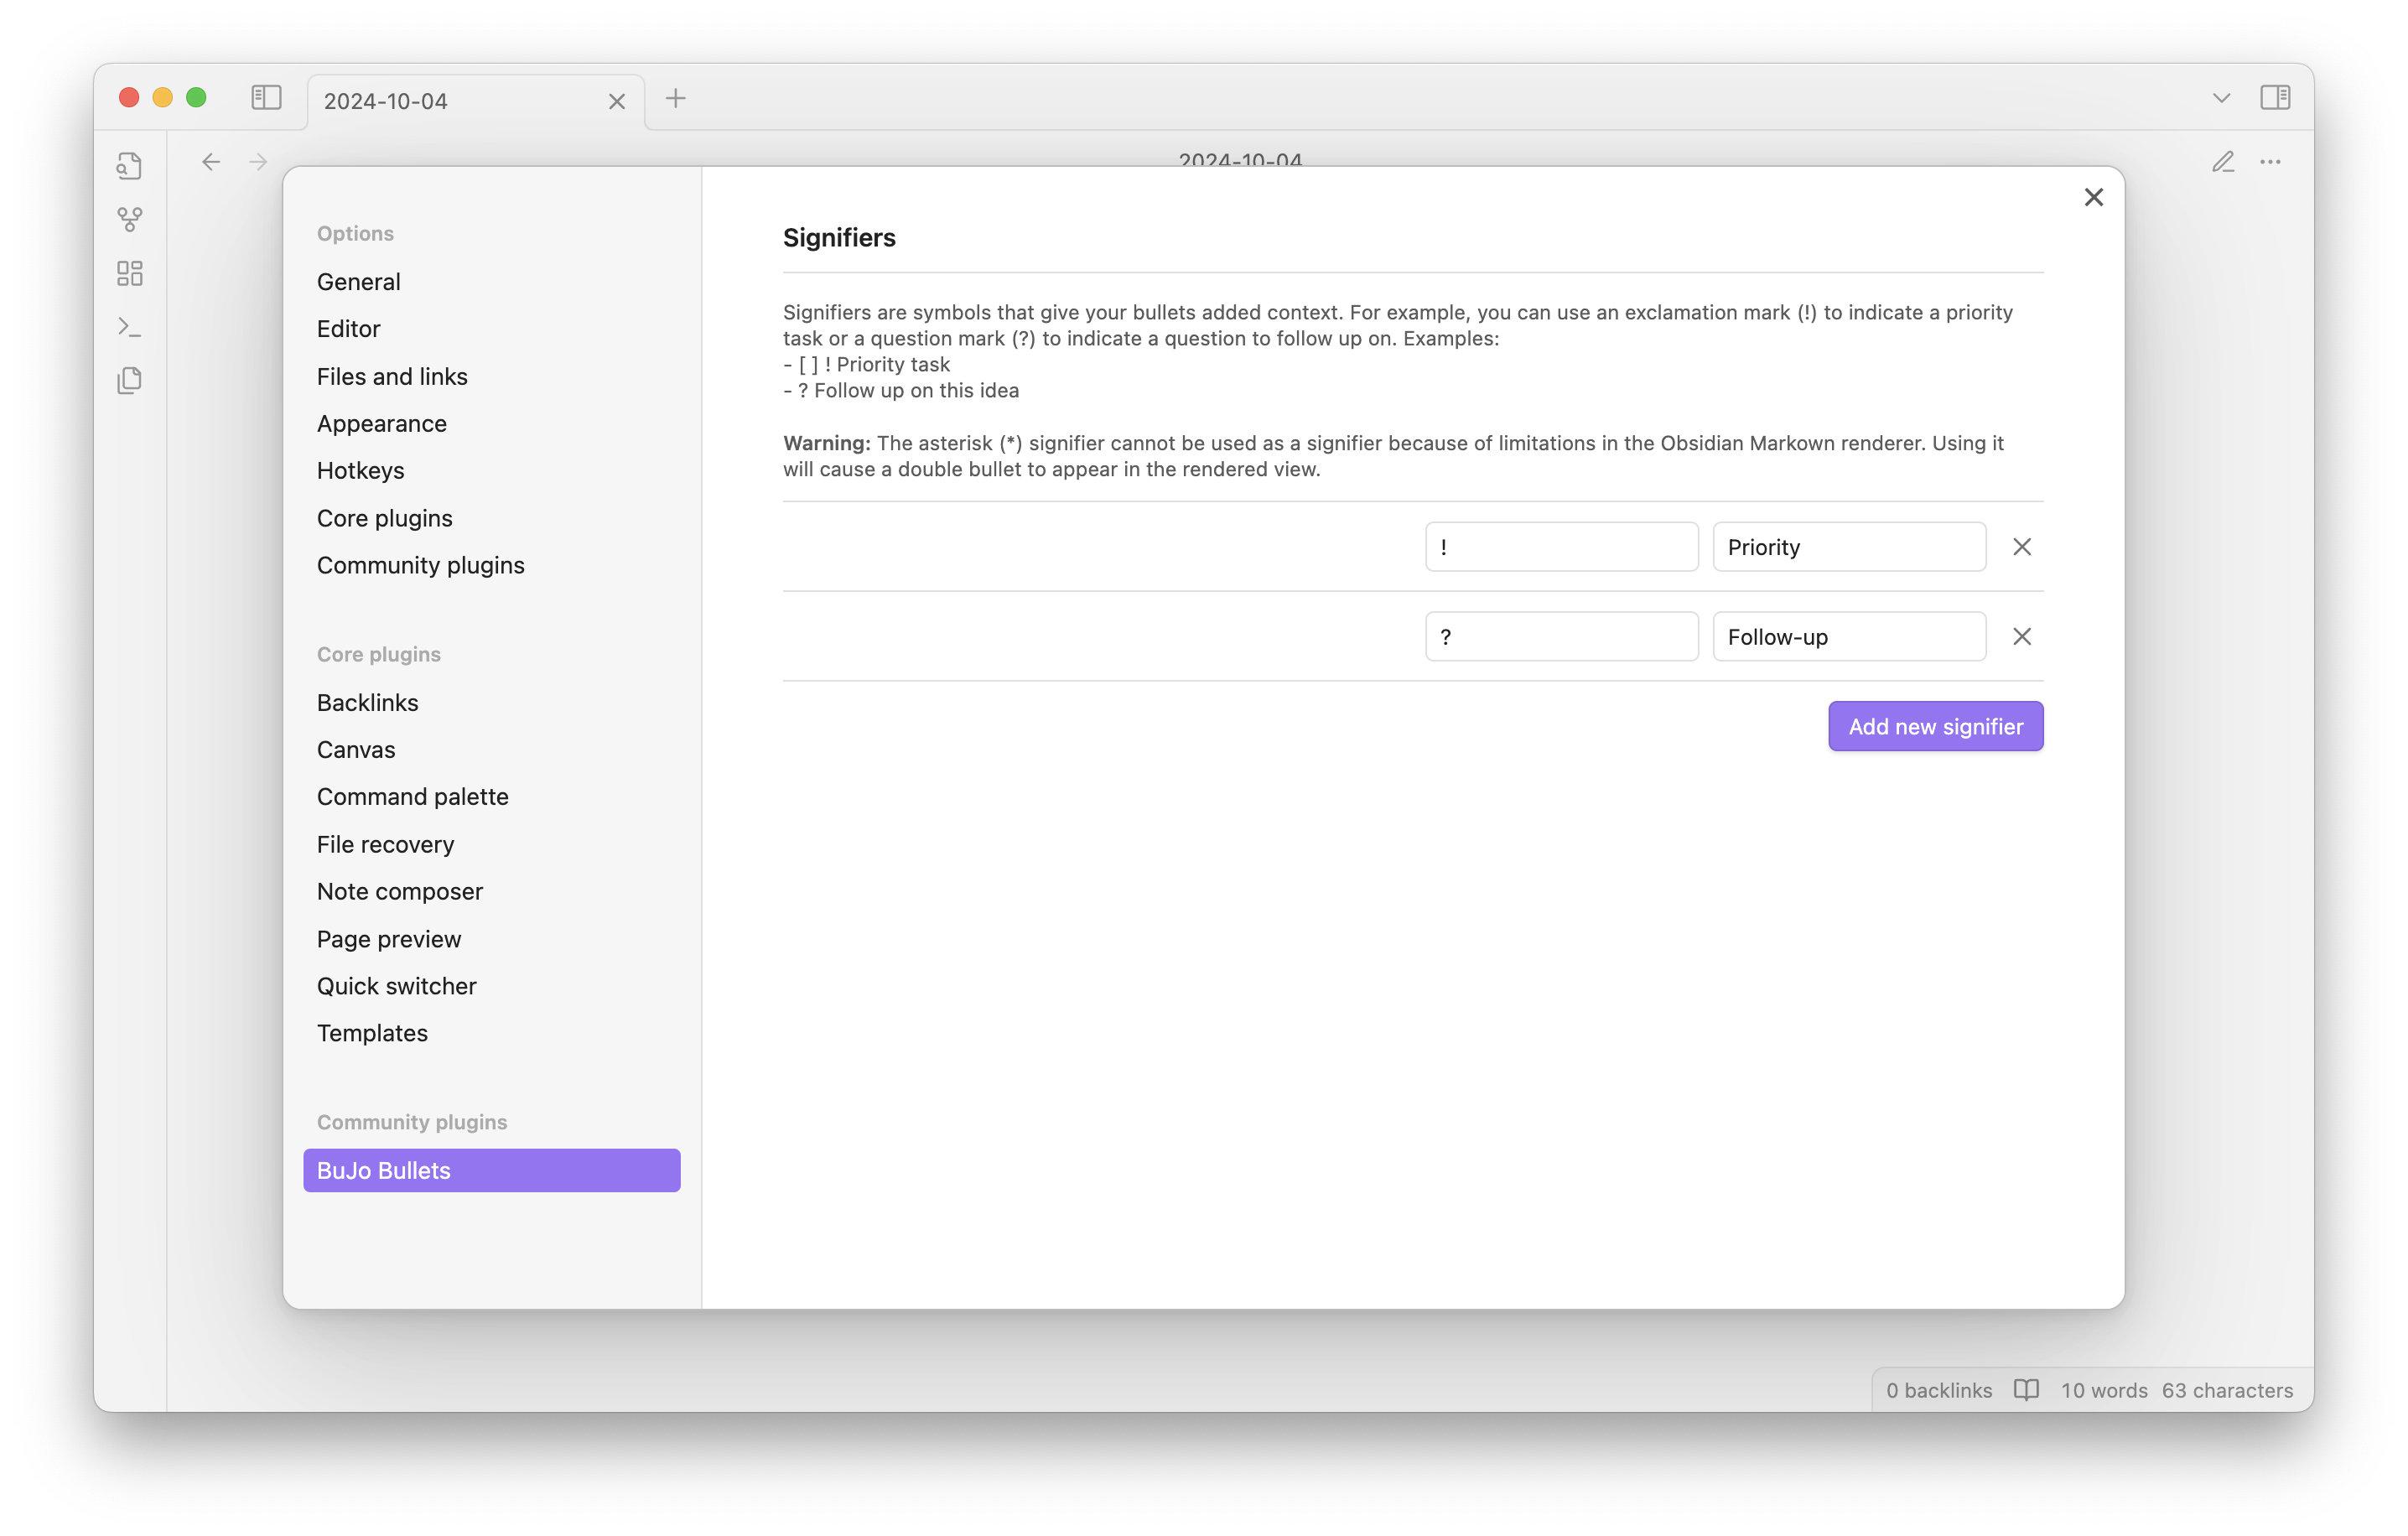Click Add new signifier button

(1935, 726)
